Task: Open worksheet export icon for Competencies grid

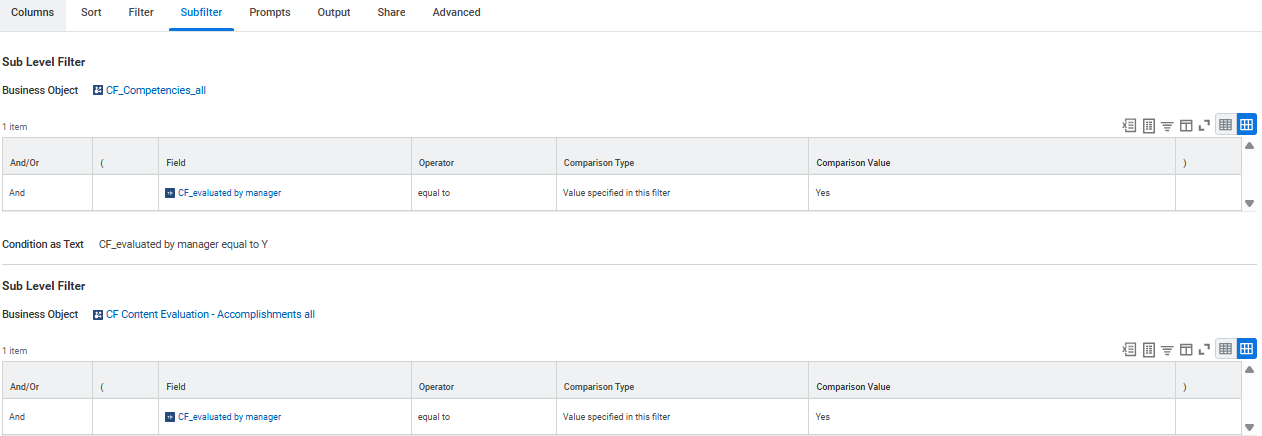Action: point(1149,125)
